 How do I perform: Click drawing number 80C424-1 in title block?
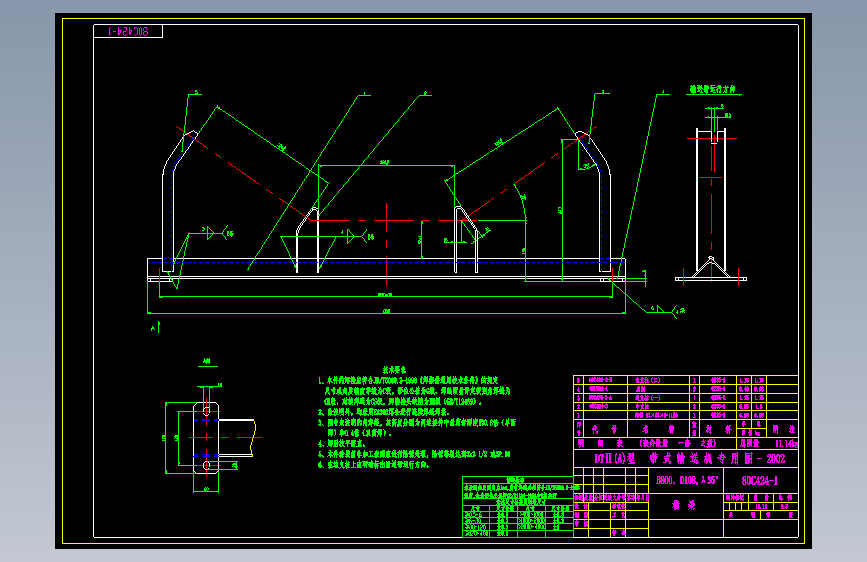(760, 481)
